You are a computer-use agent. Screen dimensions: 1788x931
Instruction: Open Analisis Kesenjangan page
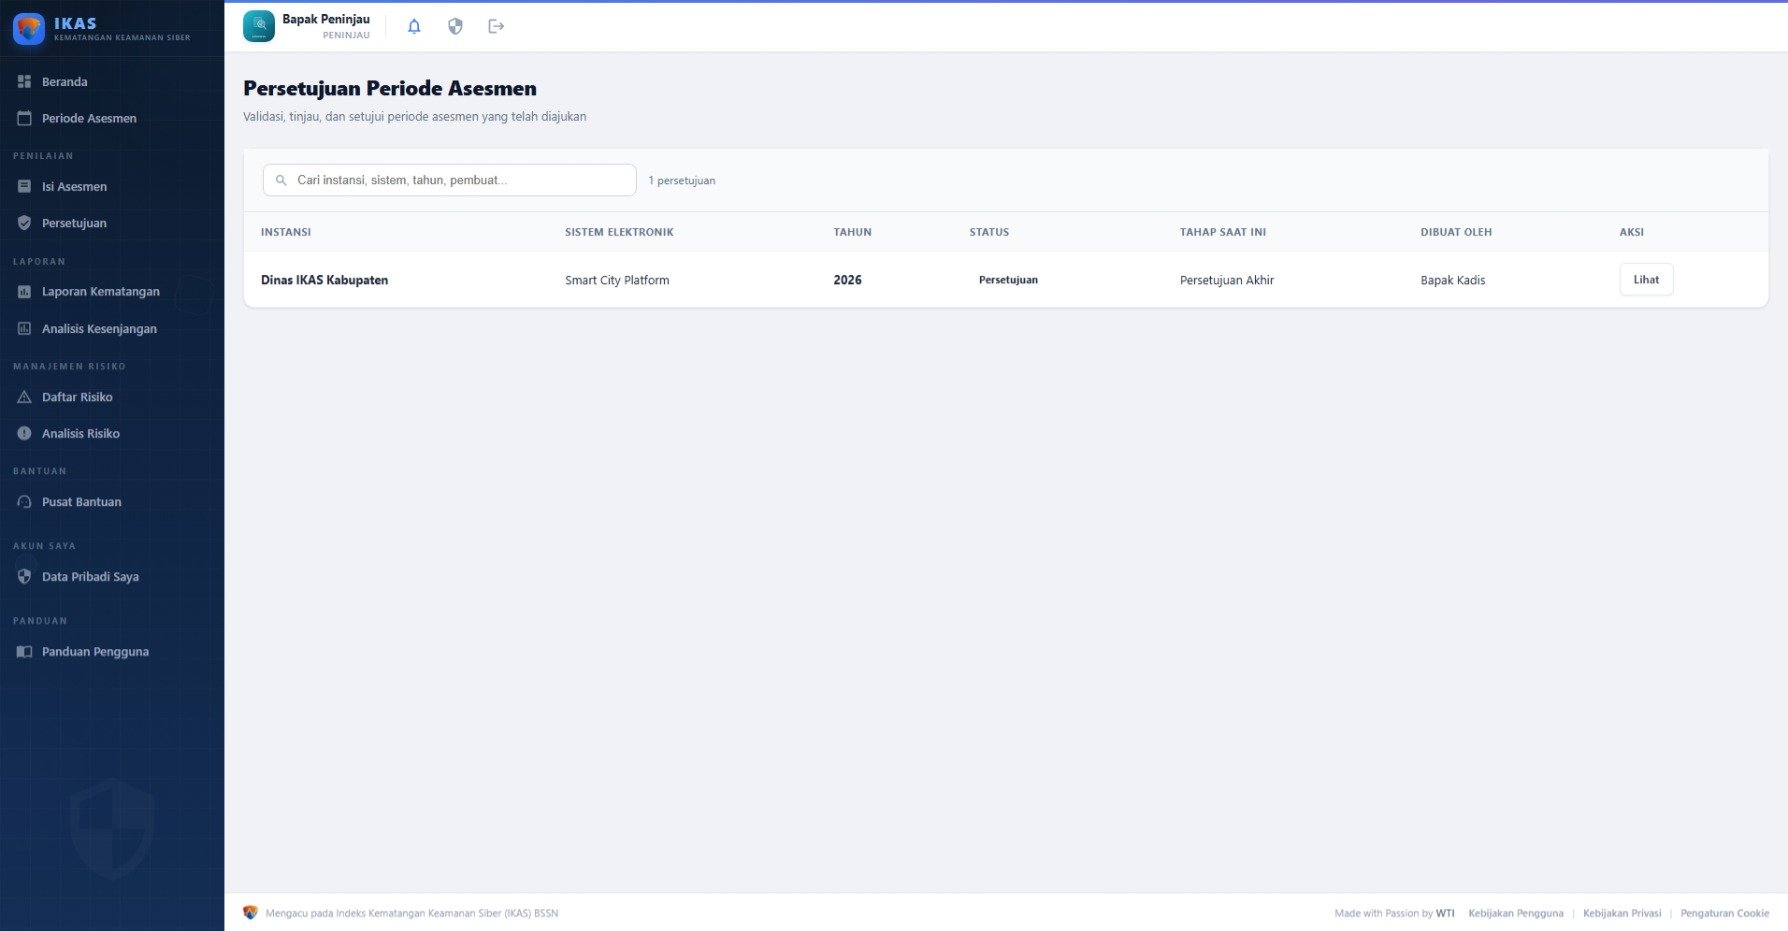99,329
